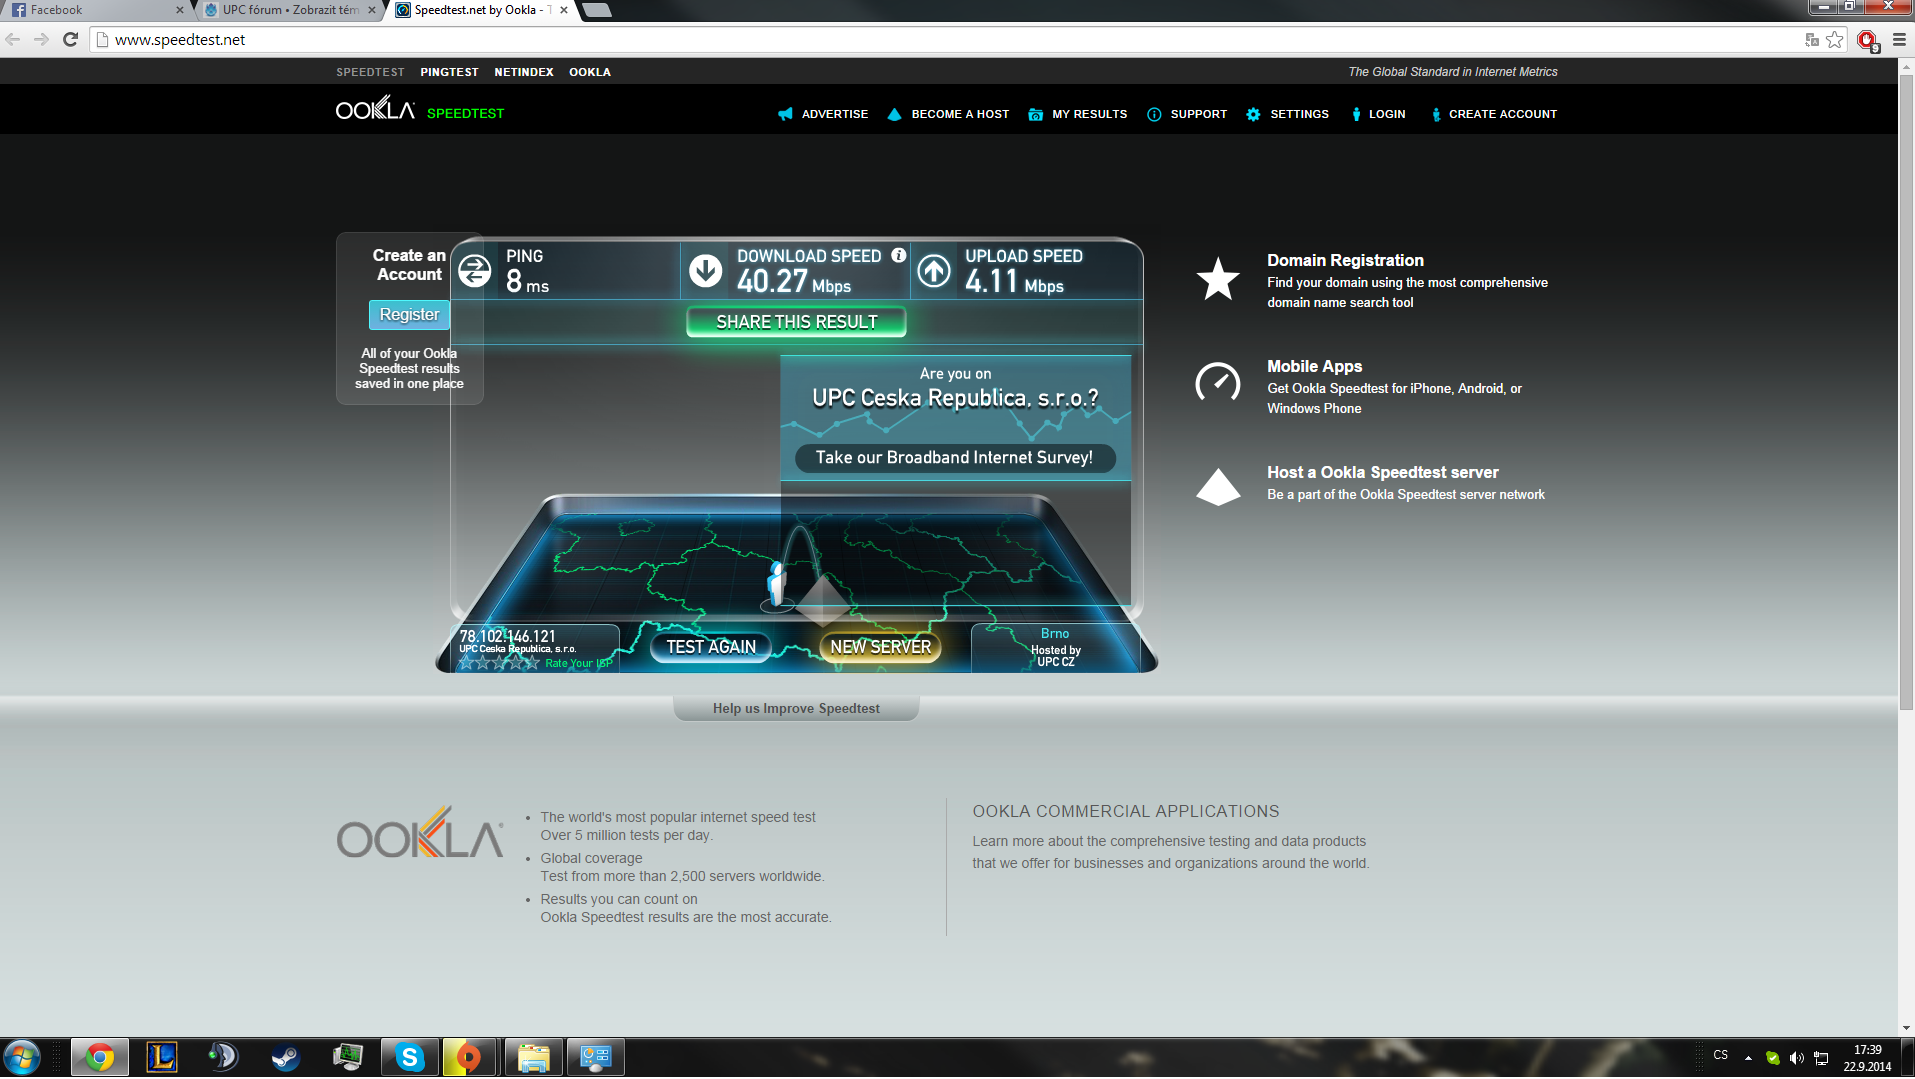
Task: Open Speedtest SETTINGS
Action: [x=1288, y=114]
